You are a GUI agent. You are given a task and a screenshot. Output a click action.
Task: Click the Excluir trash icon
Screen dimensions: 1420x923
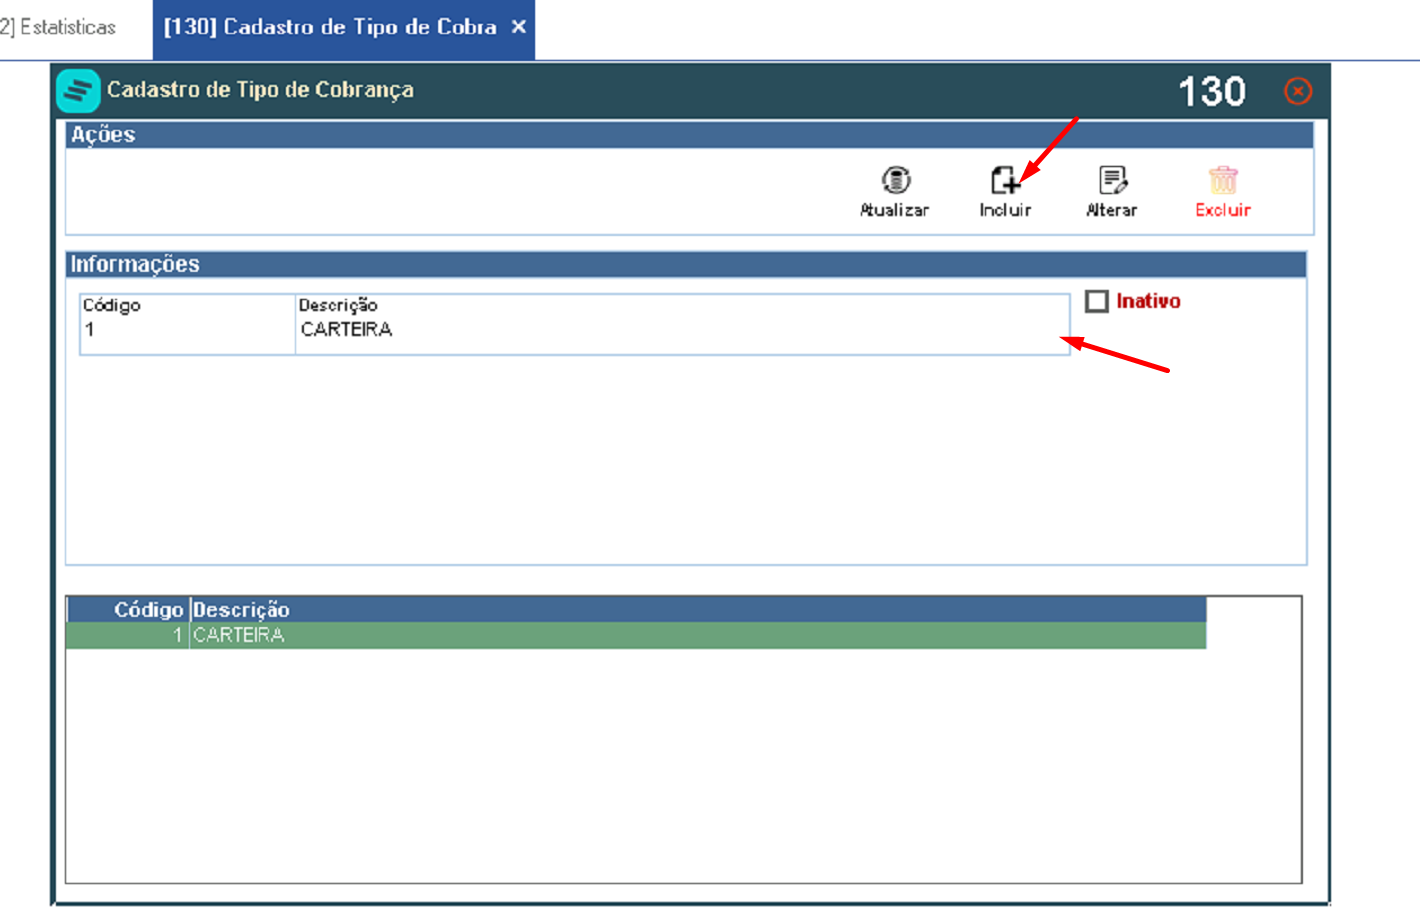[1223, 180]
